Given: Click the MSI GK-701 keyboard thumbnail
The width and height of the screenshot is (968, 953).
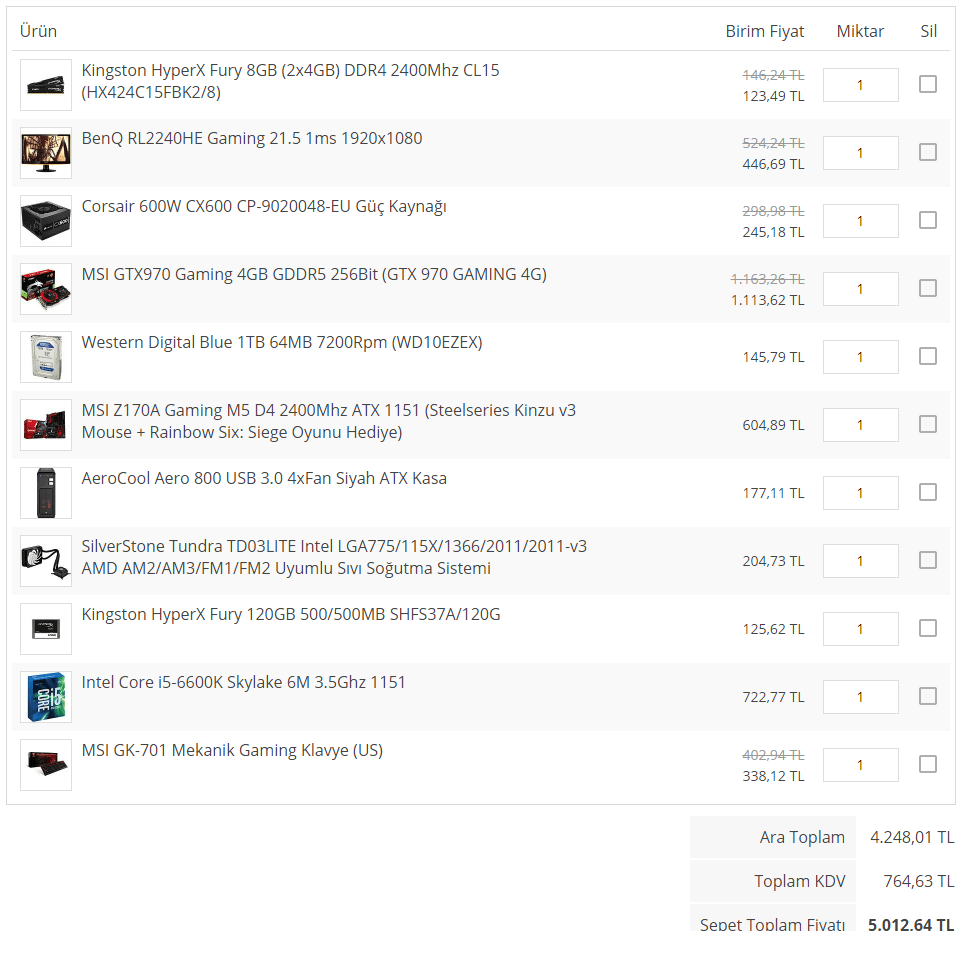Looking at the screenshot, I should [44, 764].
